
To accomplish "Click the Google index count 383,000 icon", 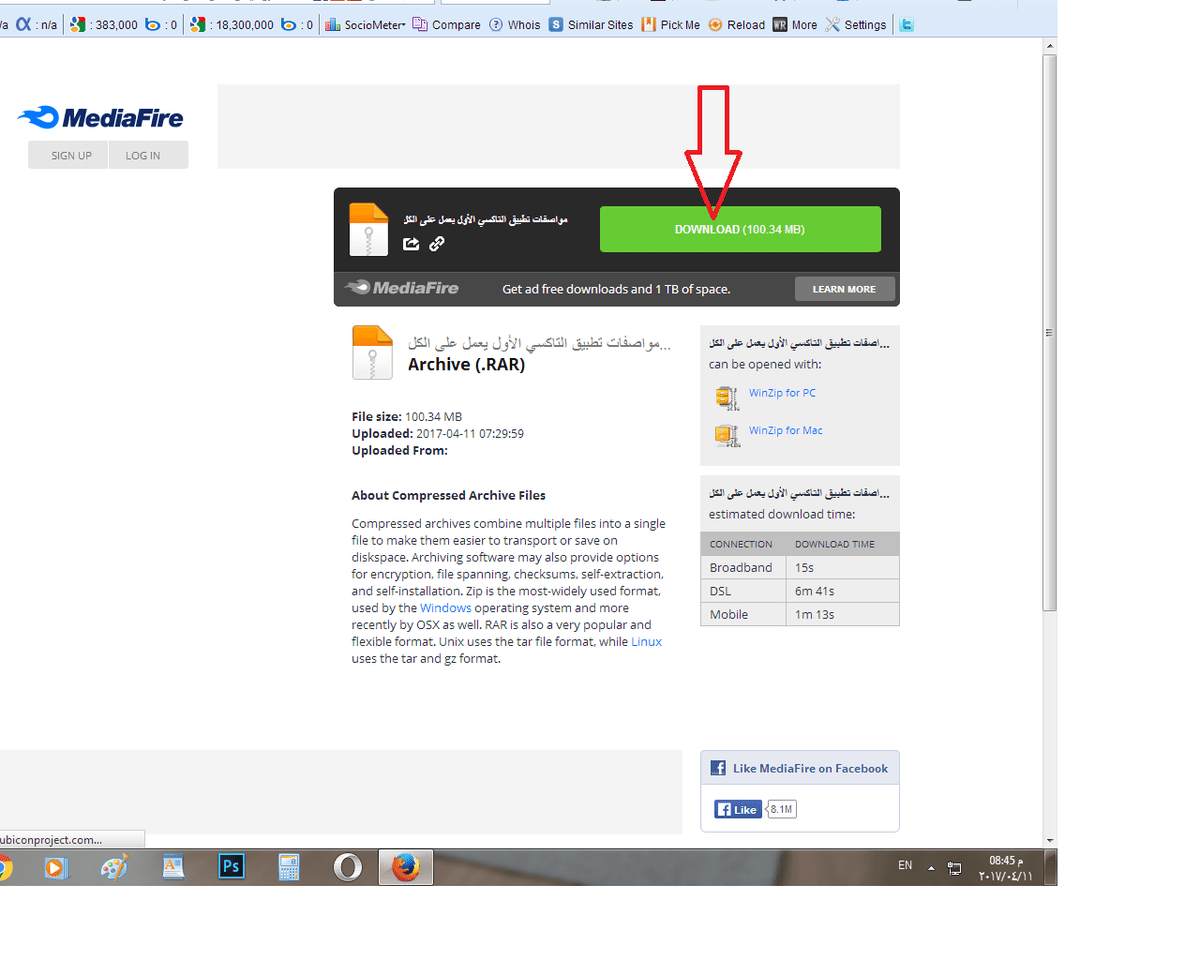I will tap(79, 25).
